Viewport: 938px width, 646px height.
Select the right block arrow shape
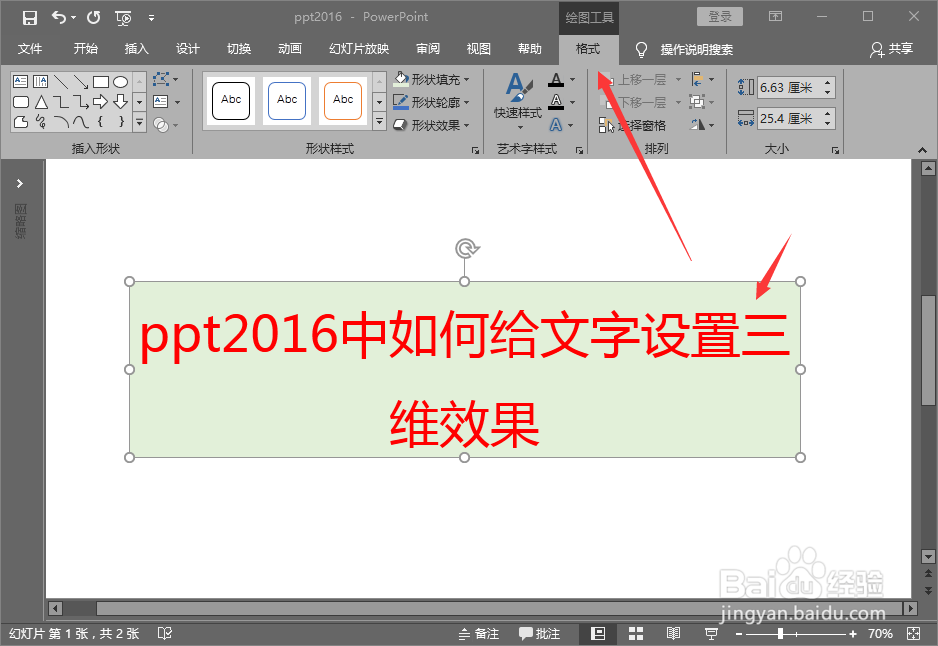click(x=100, y=102)
